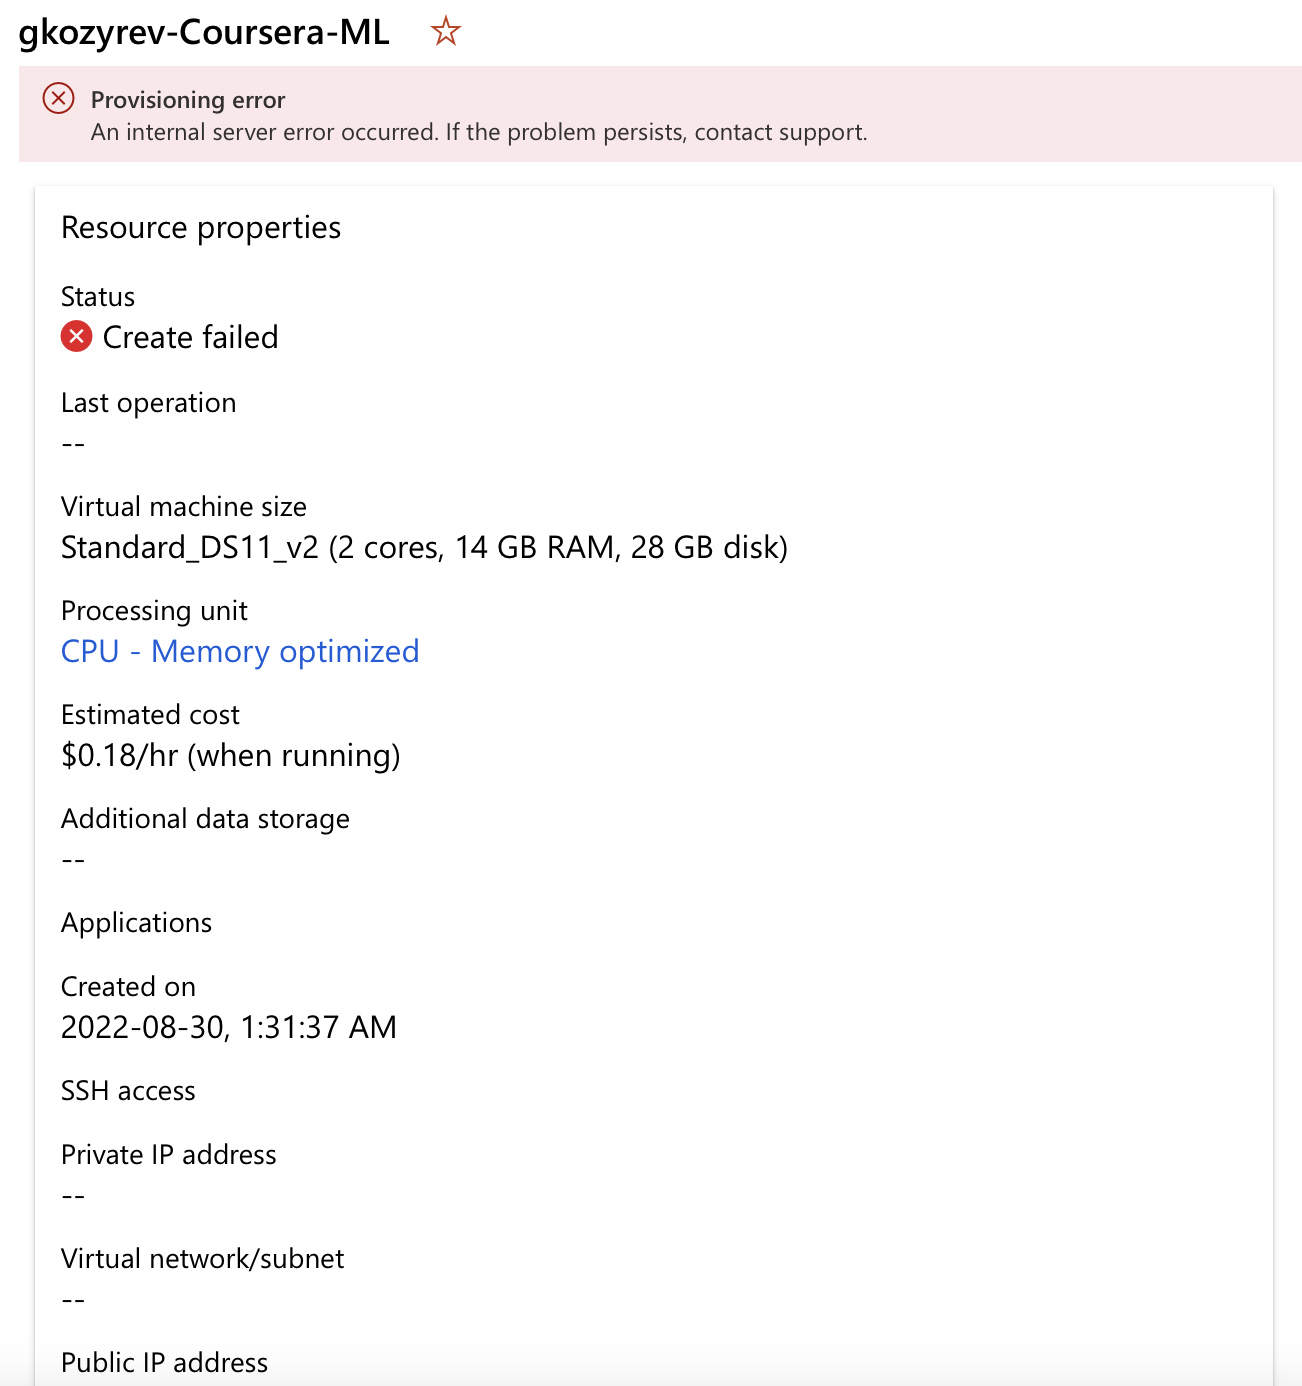
Task: Click the Virtual machine size value text
Action: click(424, 547)
